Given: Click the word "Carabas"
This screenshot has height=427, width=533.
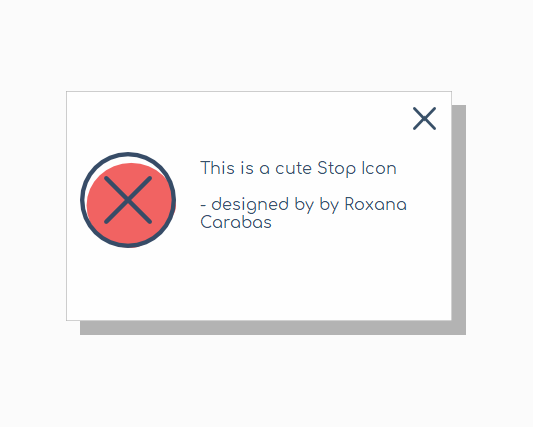Looking at the screenshot, I should [x=236, y=222].
